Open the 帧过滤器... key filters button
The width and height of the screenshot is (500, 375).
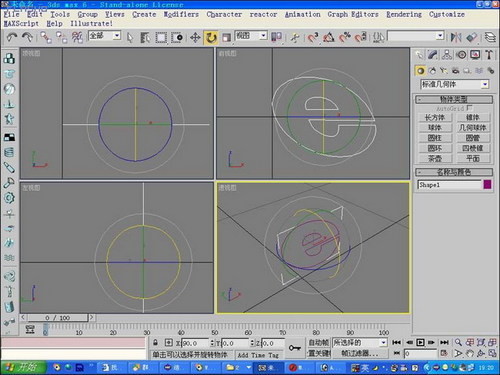tap(359, 353)
